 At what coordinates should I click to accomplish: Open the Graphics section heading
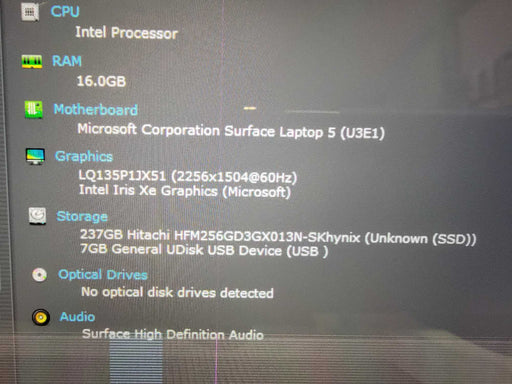(84, 156)
